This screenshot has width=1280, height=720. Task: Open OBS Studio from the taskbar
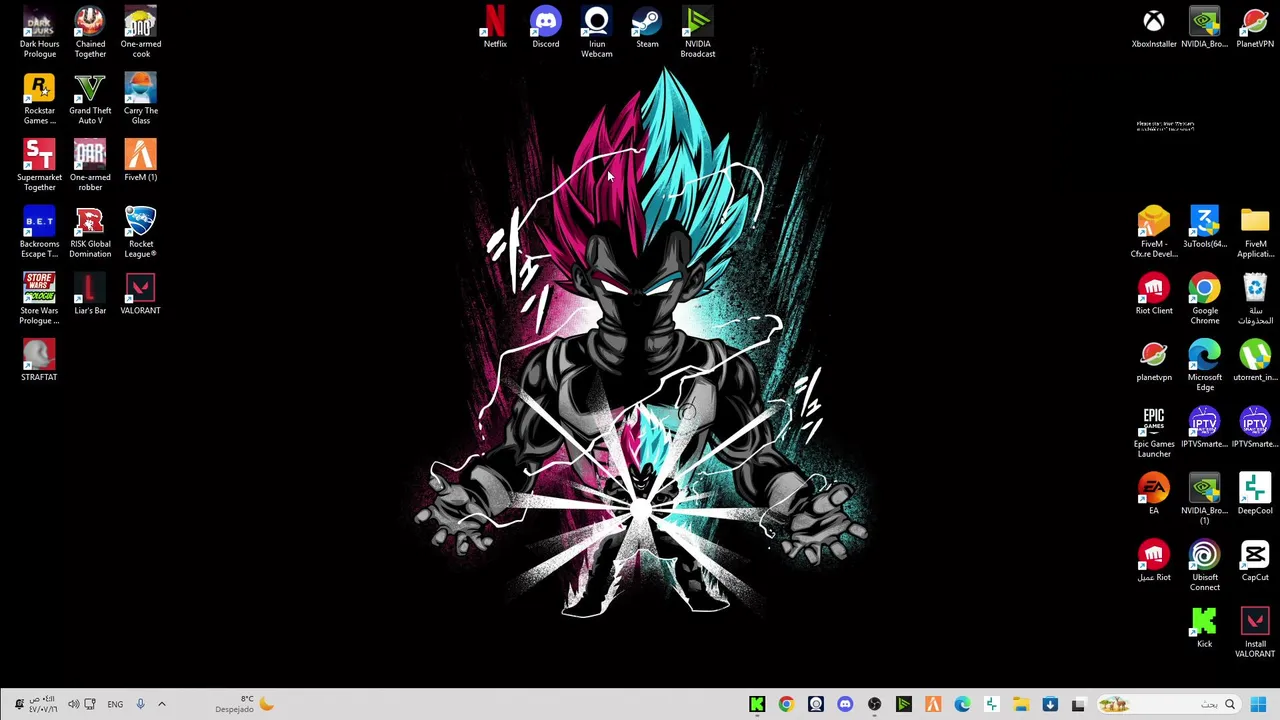point(875,705)
